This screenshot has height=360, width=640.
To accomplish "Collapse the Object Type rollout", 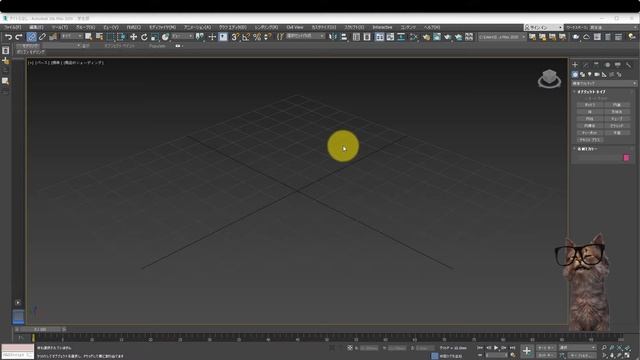I will tap(591, 92).
